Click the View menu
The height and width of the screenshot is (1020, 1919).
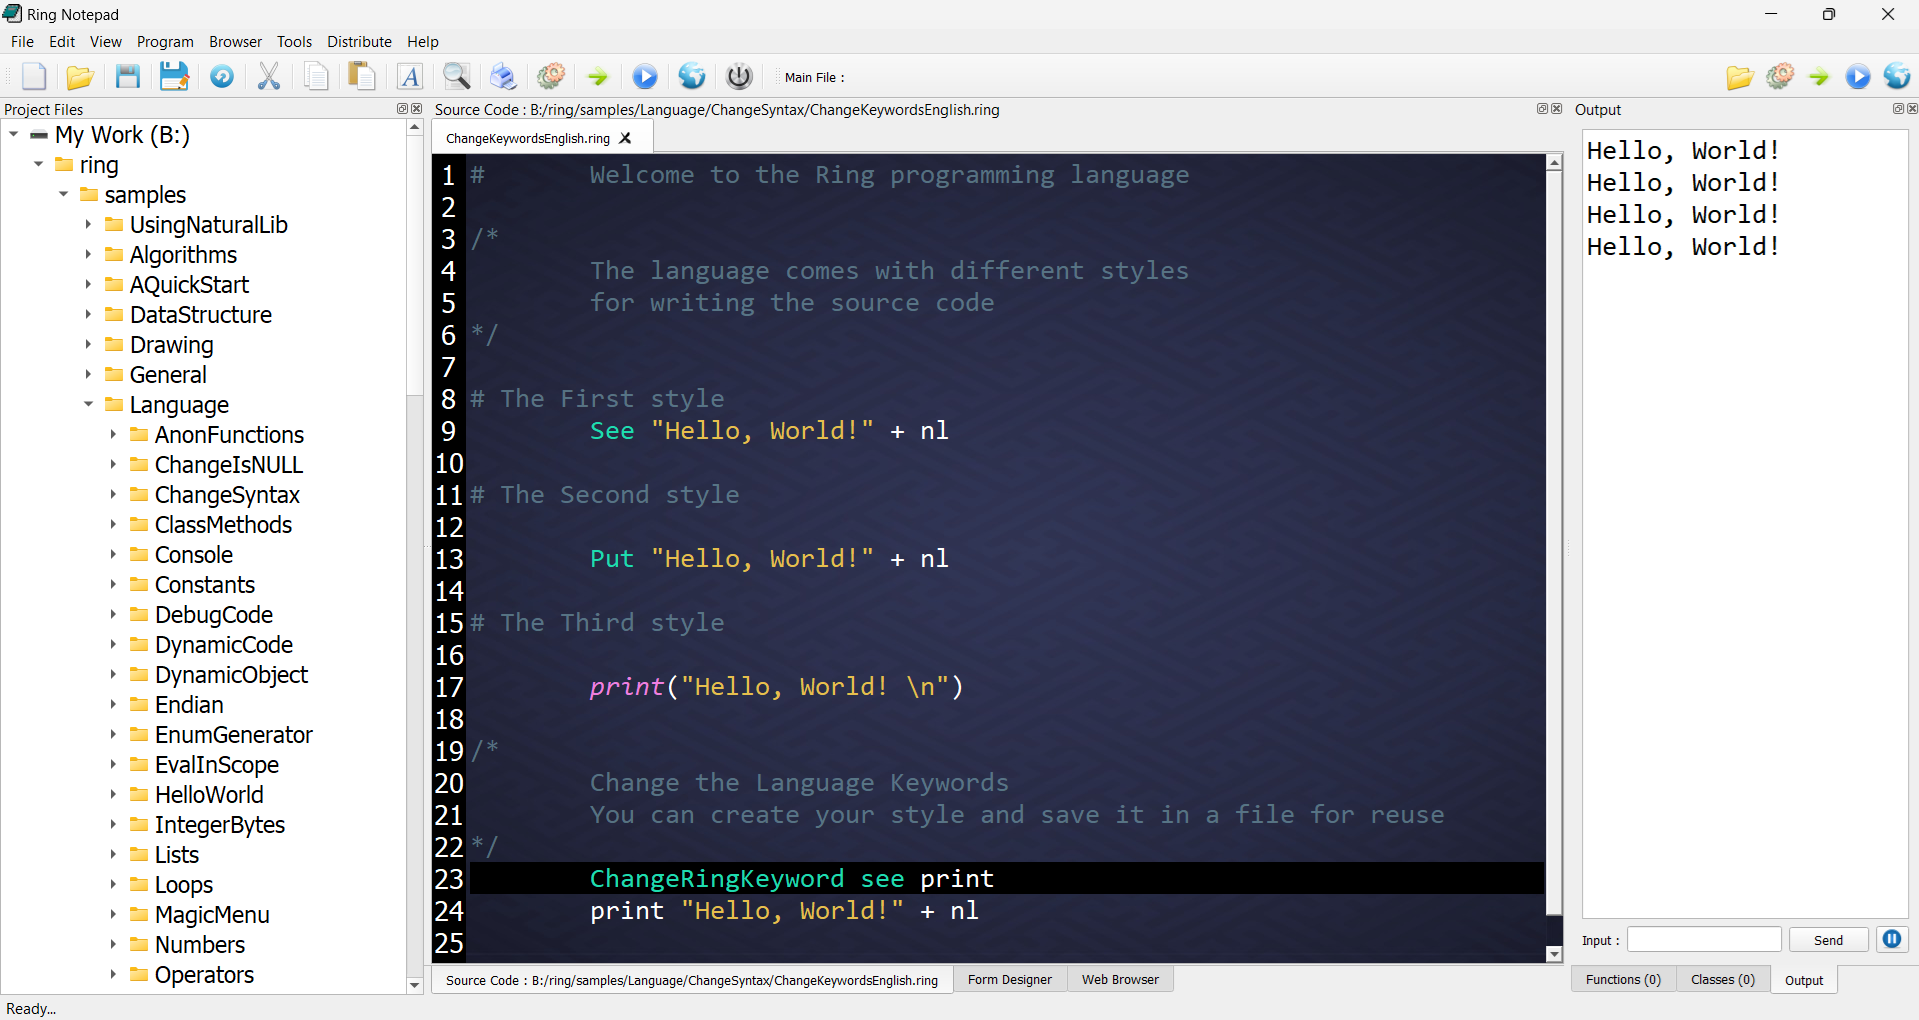(105, 41)
